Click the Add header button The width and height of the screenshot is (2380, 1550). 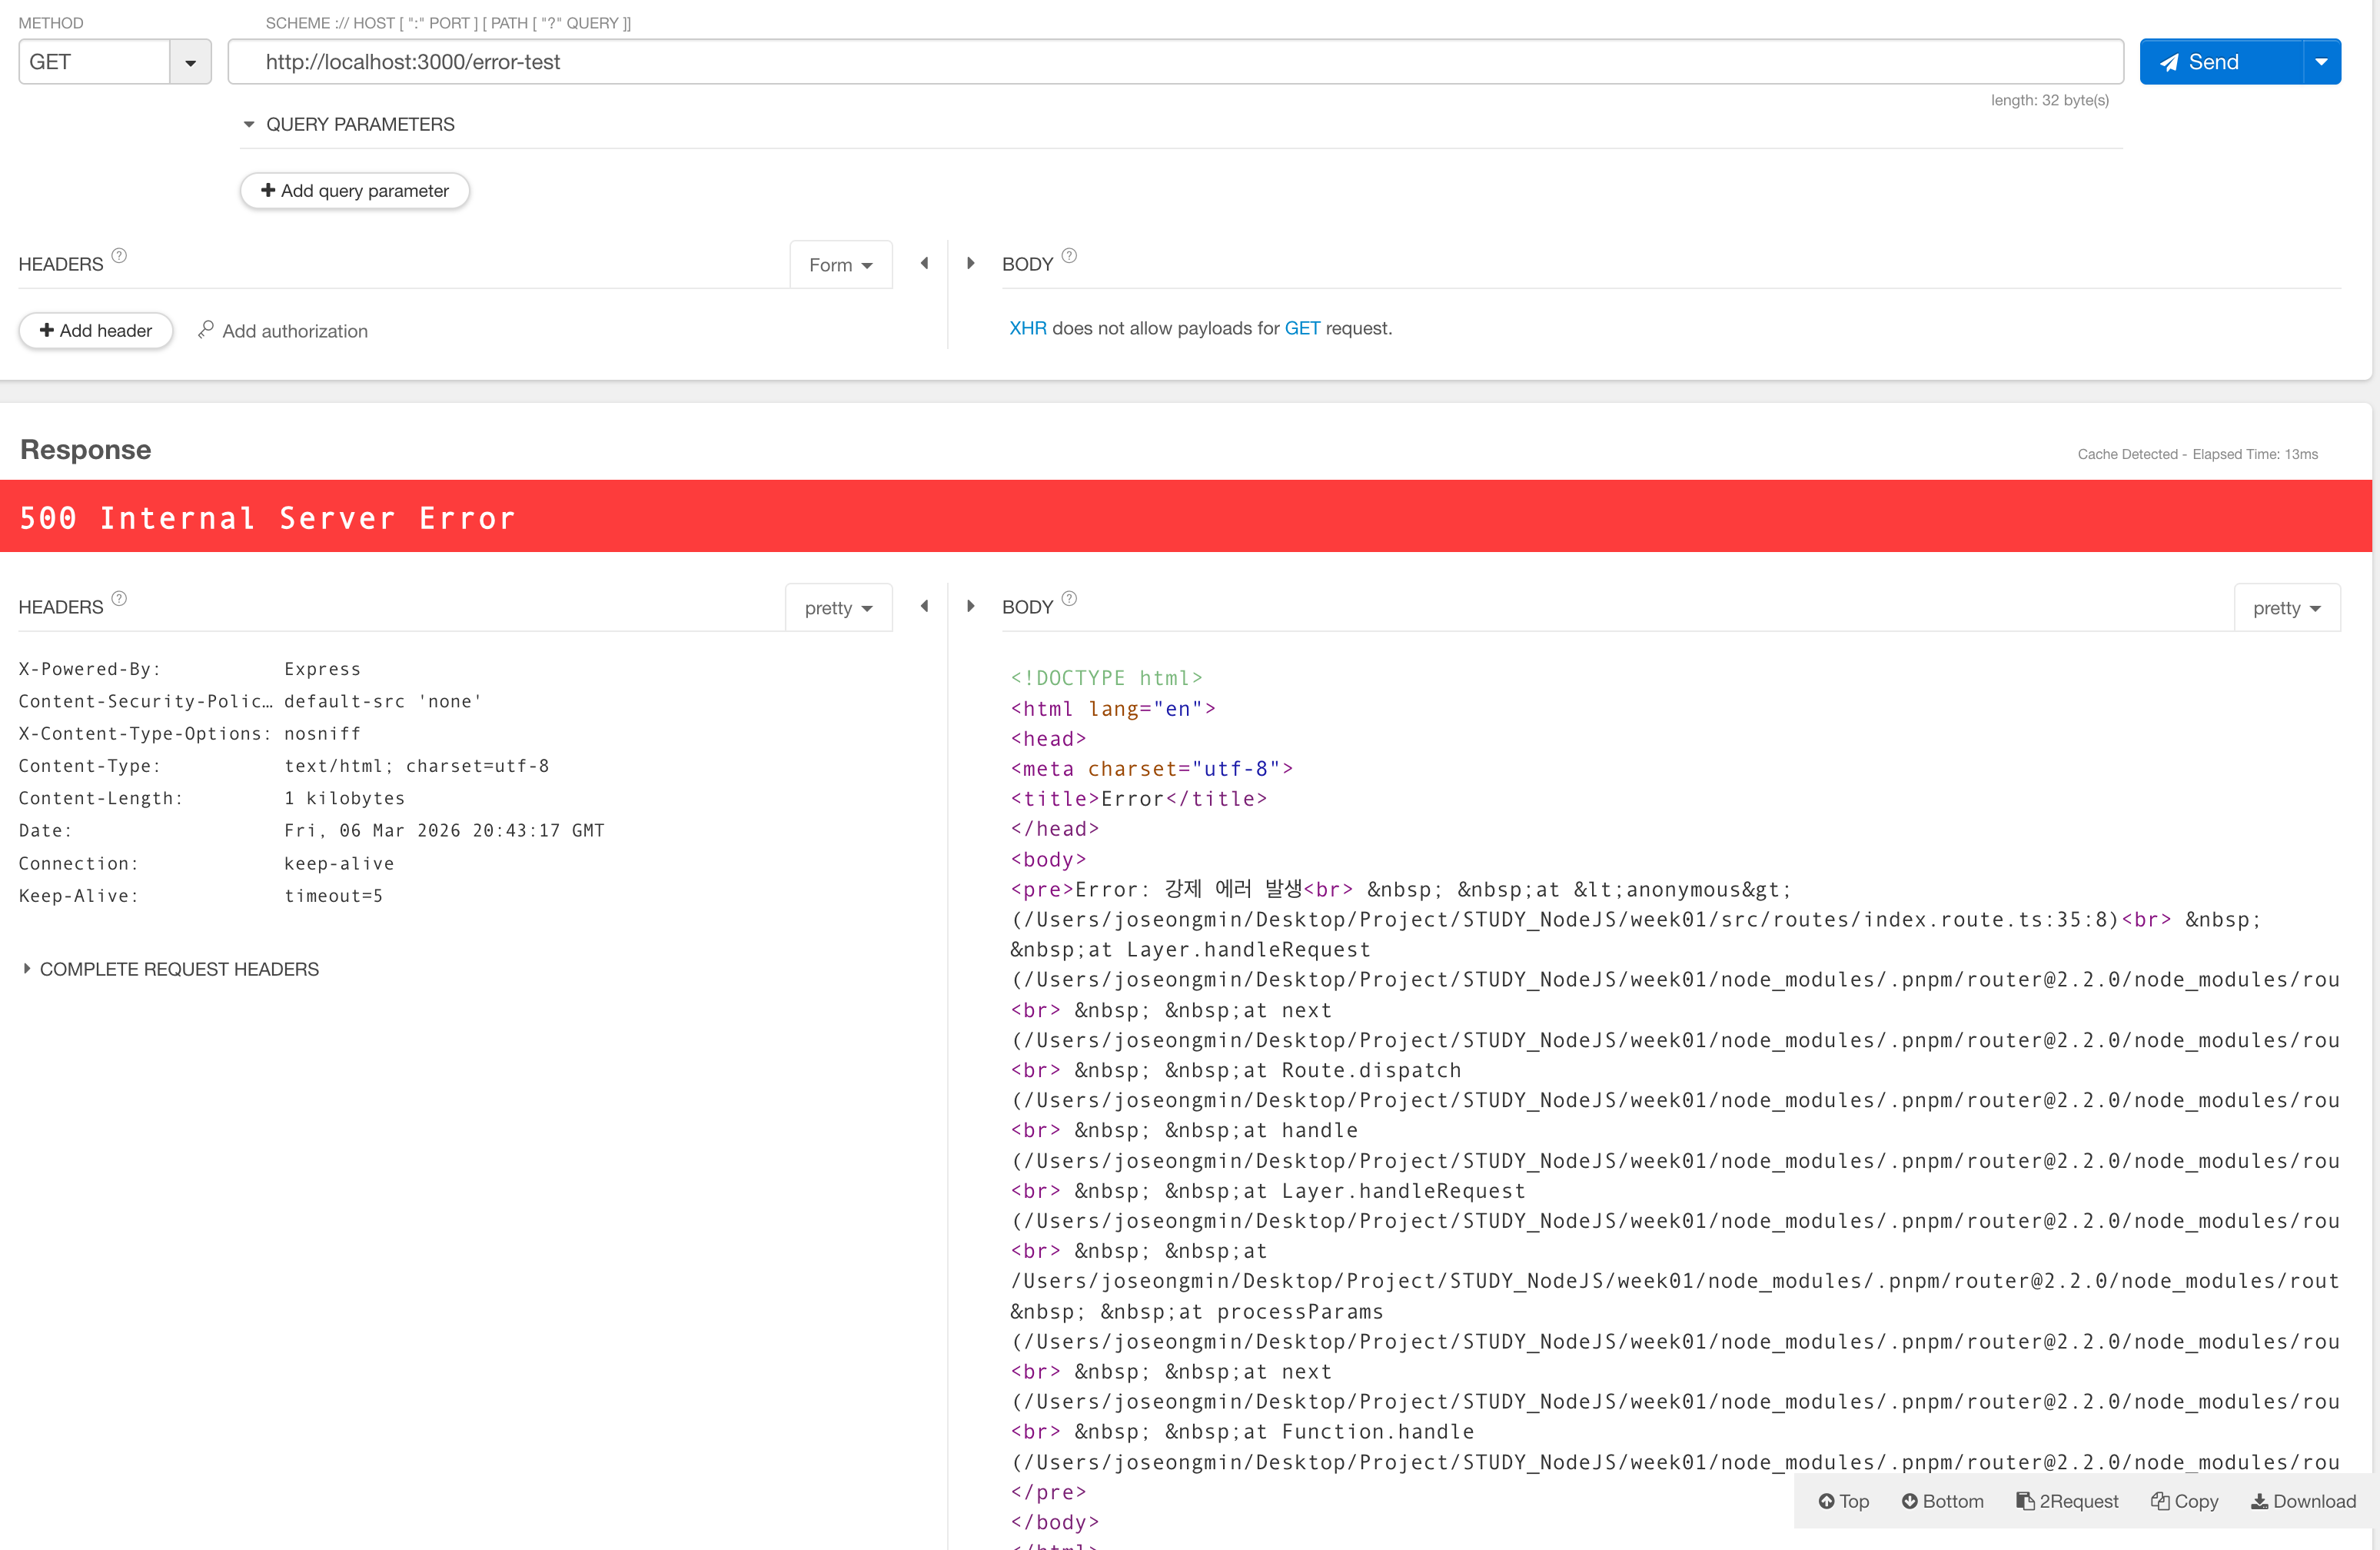tap(96, 331)
